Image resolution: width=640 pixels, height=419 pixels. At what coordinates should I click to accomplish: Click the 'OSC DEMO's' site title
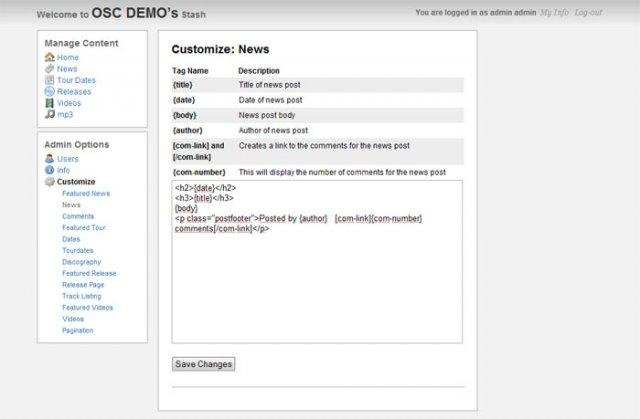pos(135,13)
